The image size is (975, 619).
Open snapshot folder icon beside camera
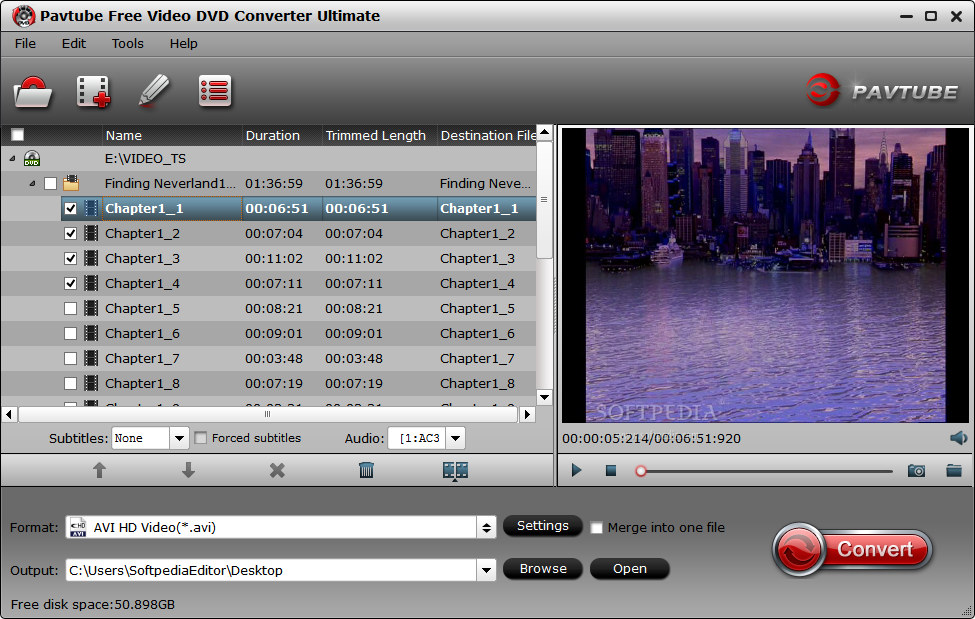pos(954,470)
